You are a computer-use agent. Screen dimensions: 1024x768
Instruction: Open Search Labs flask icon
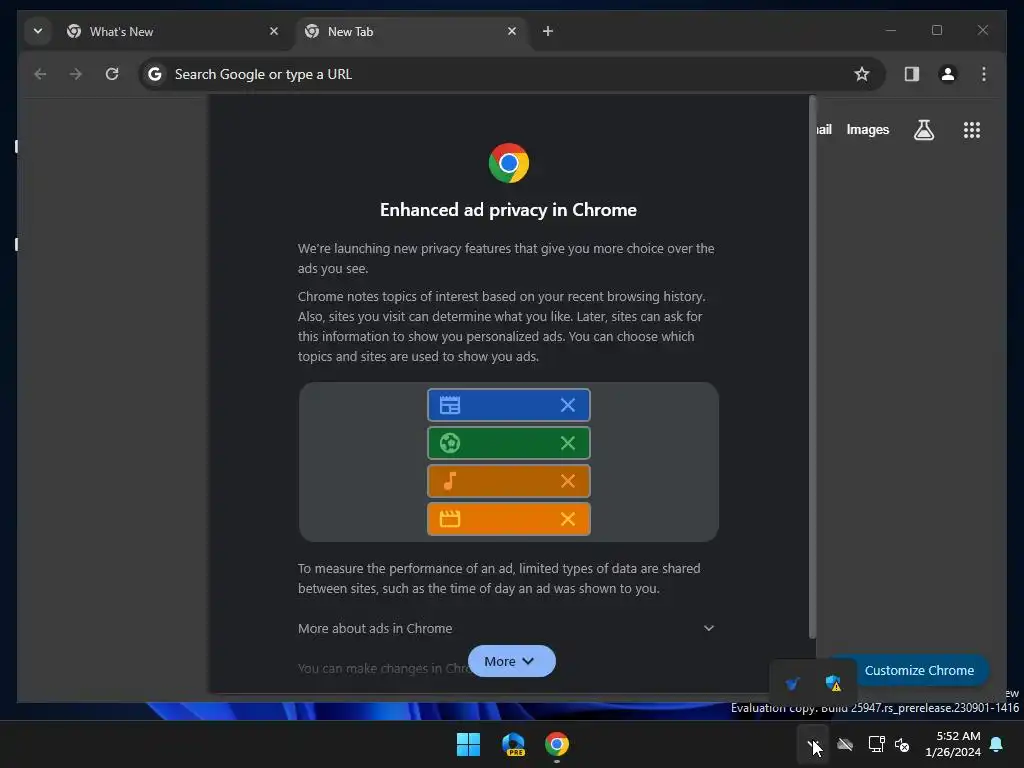point(923,130)
